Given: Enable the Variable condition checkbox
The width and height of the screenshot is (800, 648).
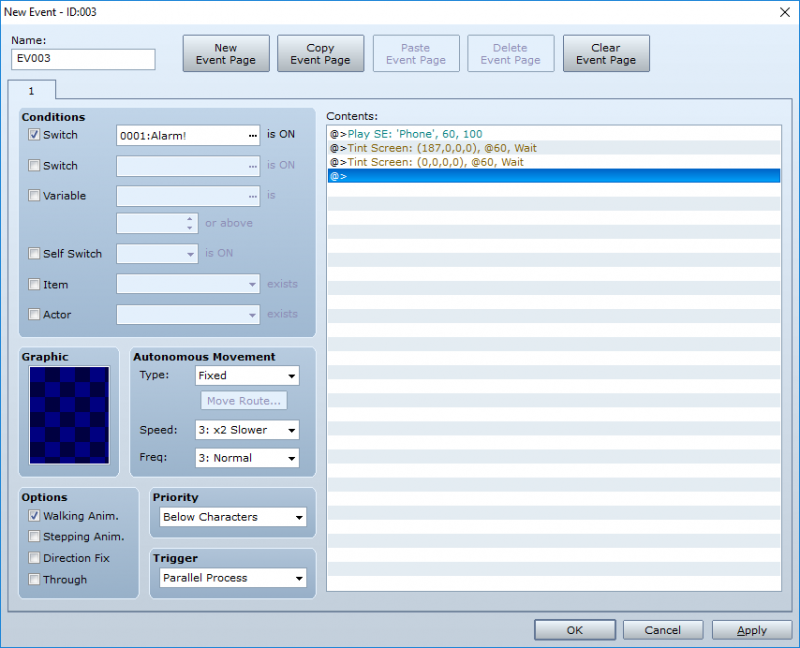Looking at the screenshot, I should tap(34, 195).
